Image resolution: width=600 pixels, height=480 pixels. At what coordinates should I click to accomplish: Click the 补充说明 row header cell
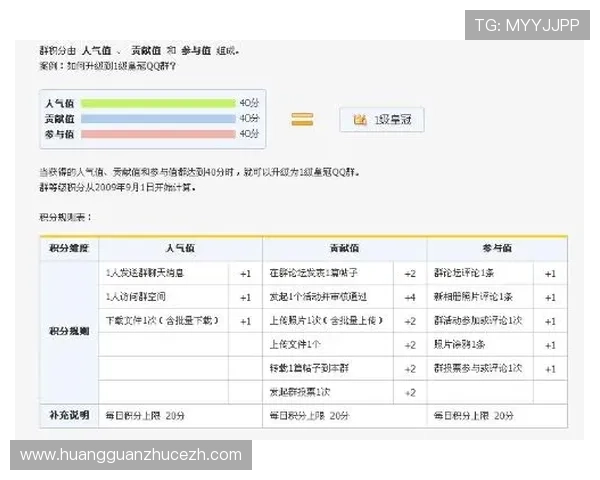(69, 415)
